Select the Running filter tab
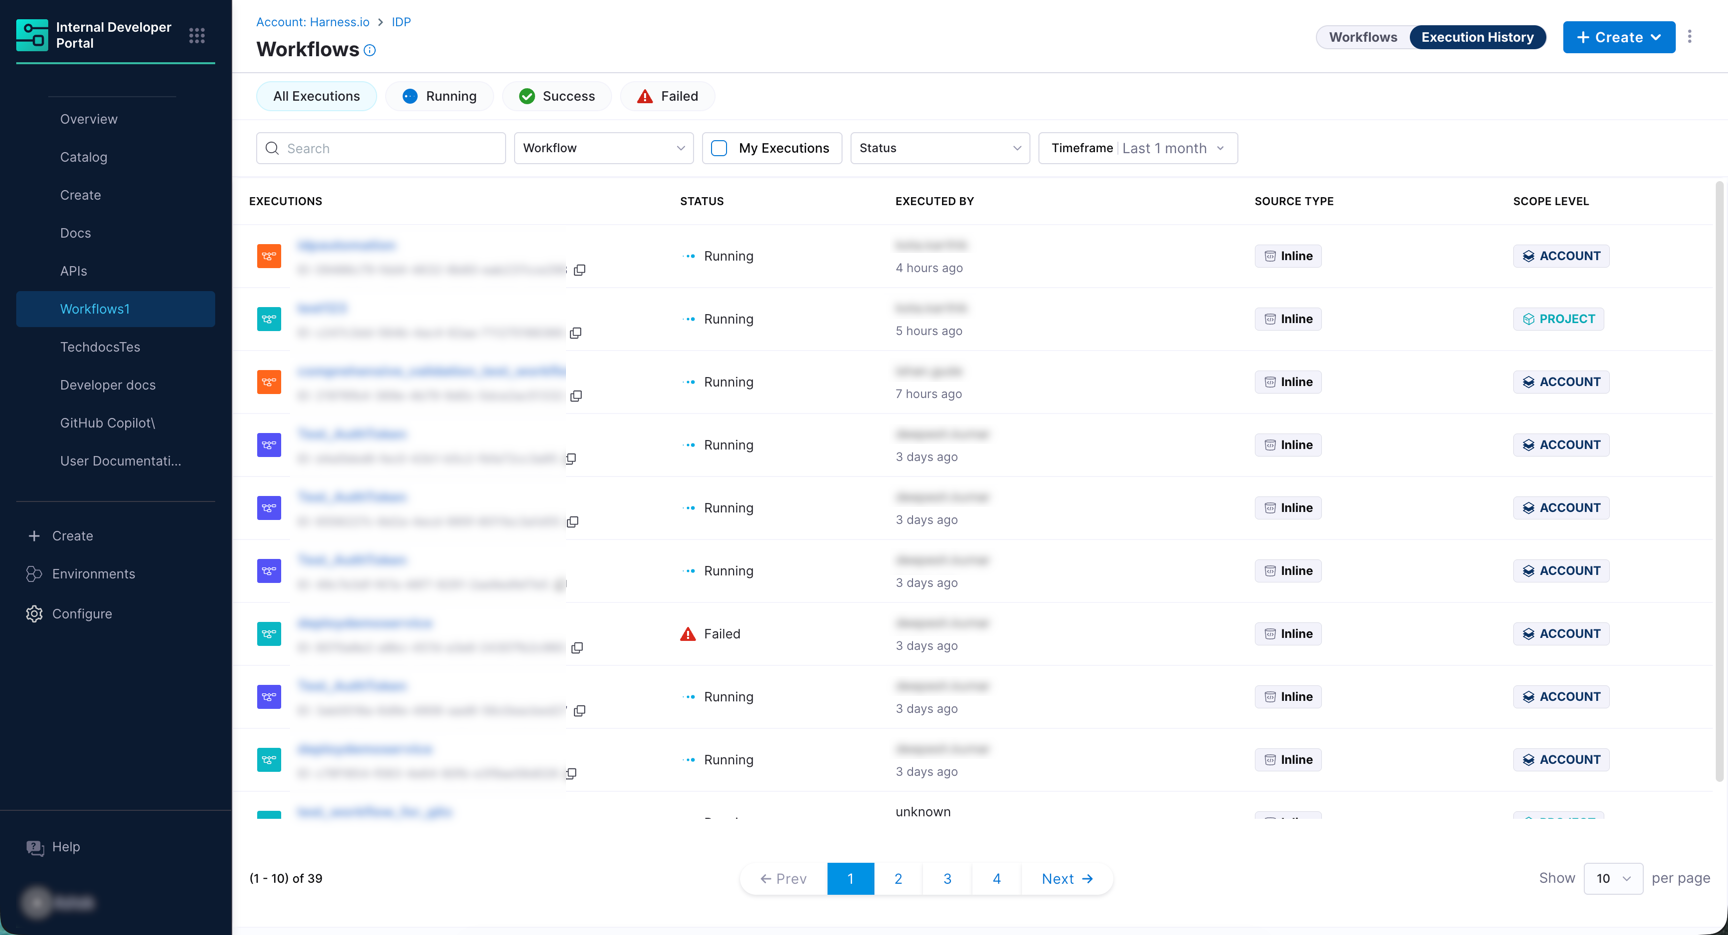 pyautogui.click(x=440, y=96)
